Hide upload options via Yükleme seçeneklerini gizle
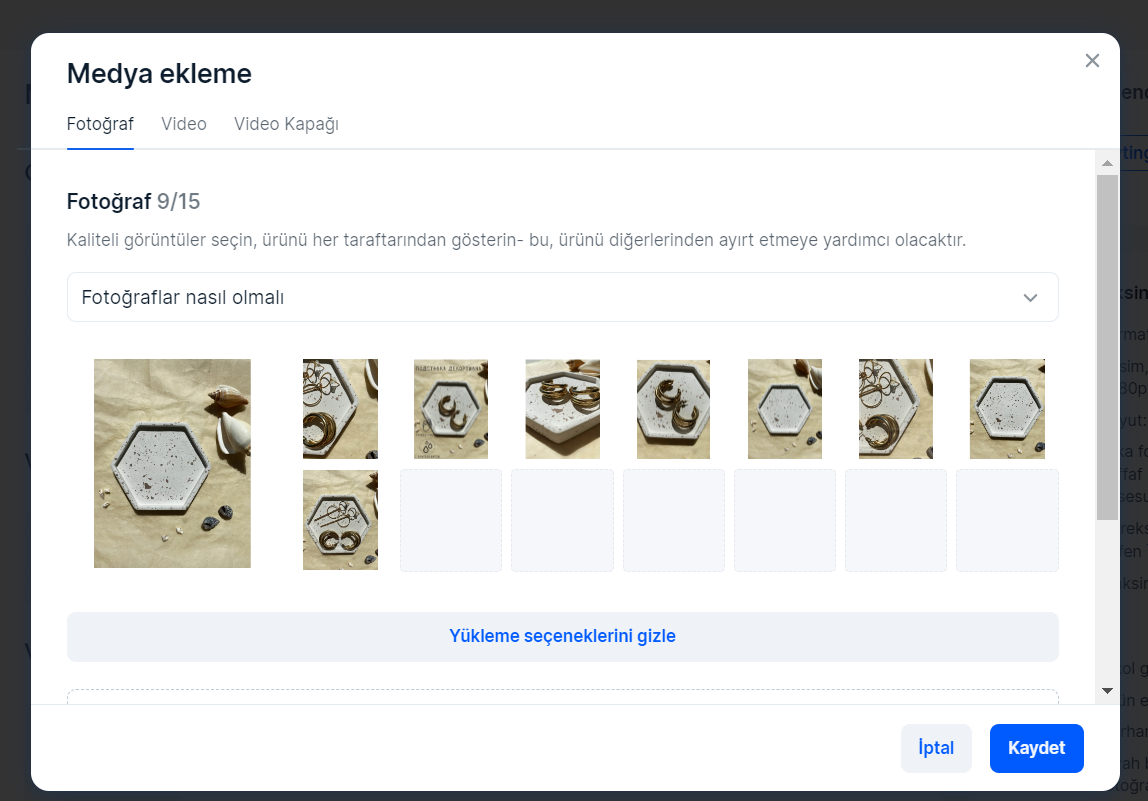The height and width of the screenshot is (801, 1148). 562,636
